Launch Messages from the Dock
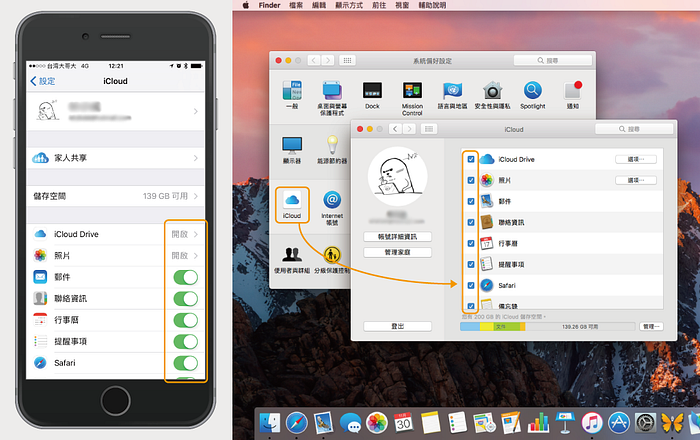 (x=350, y=423)
